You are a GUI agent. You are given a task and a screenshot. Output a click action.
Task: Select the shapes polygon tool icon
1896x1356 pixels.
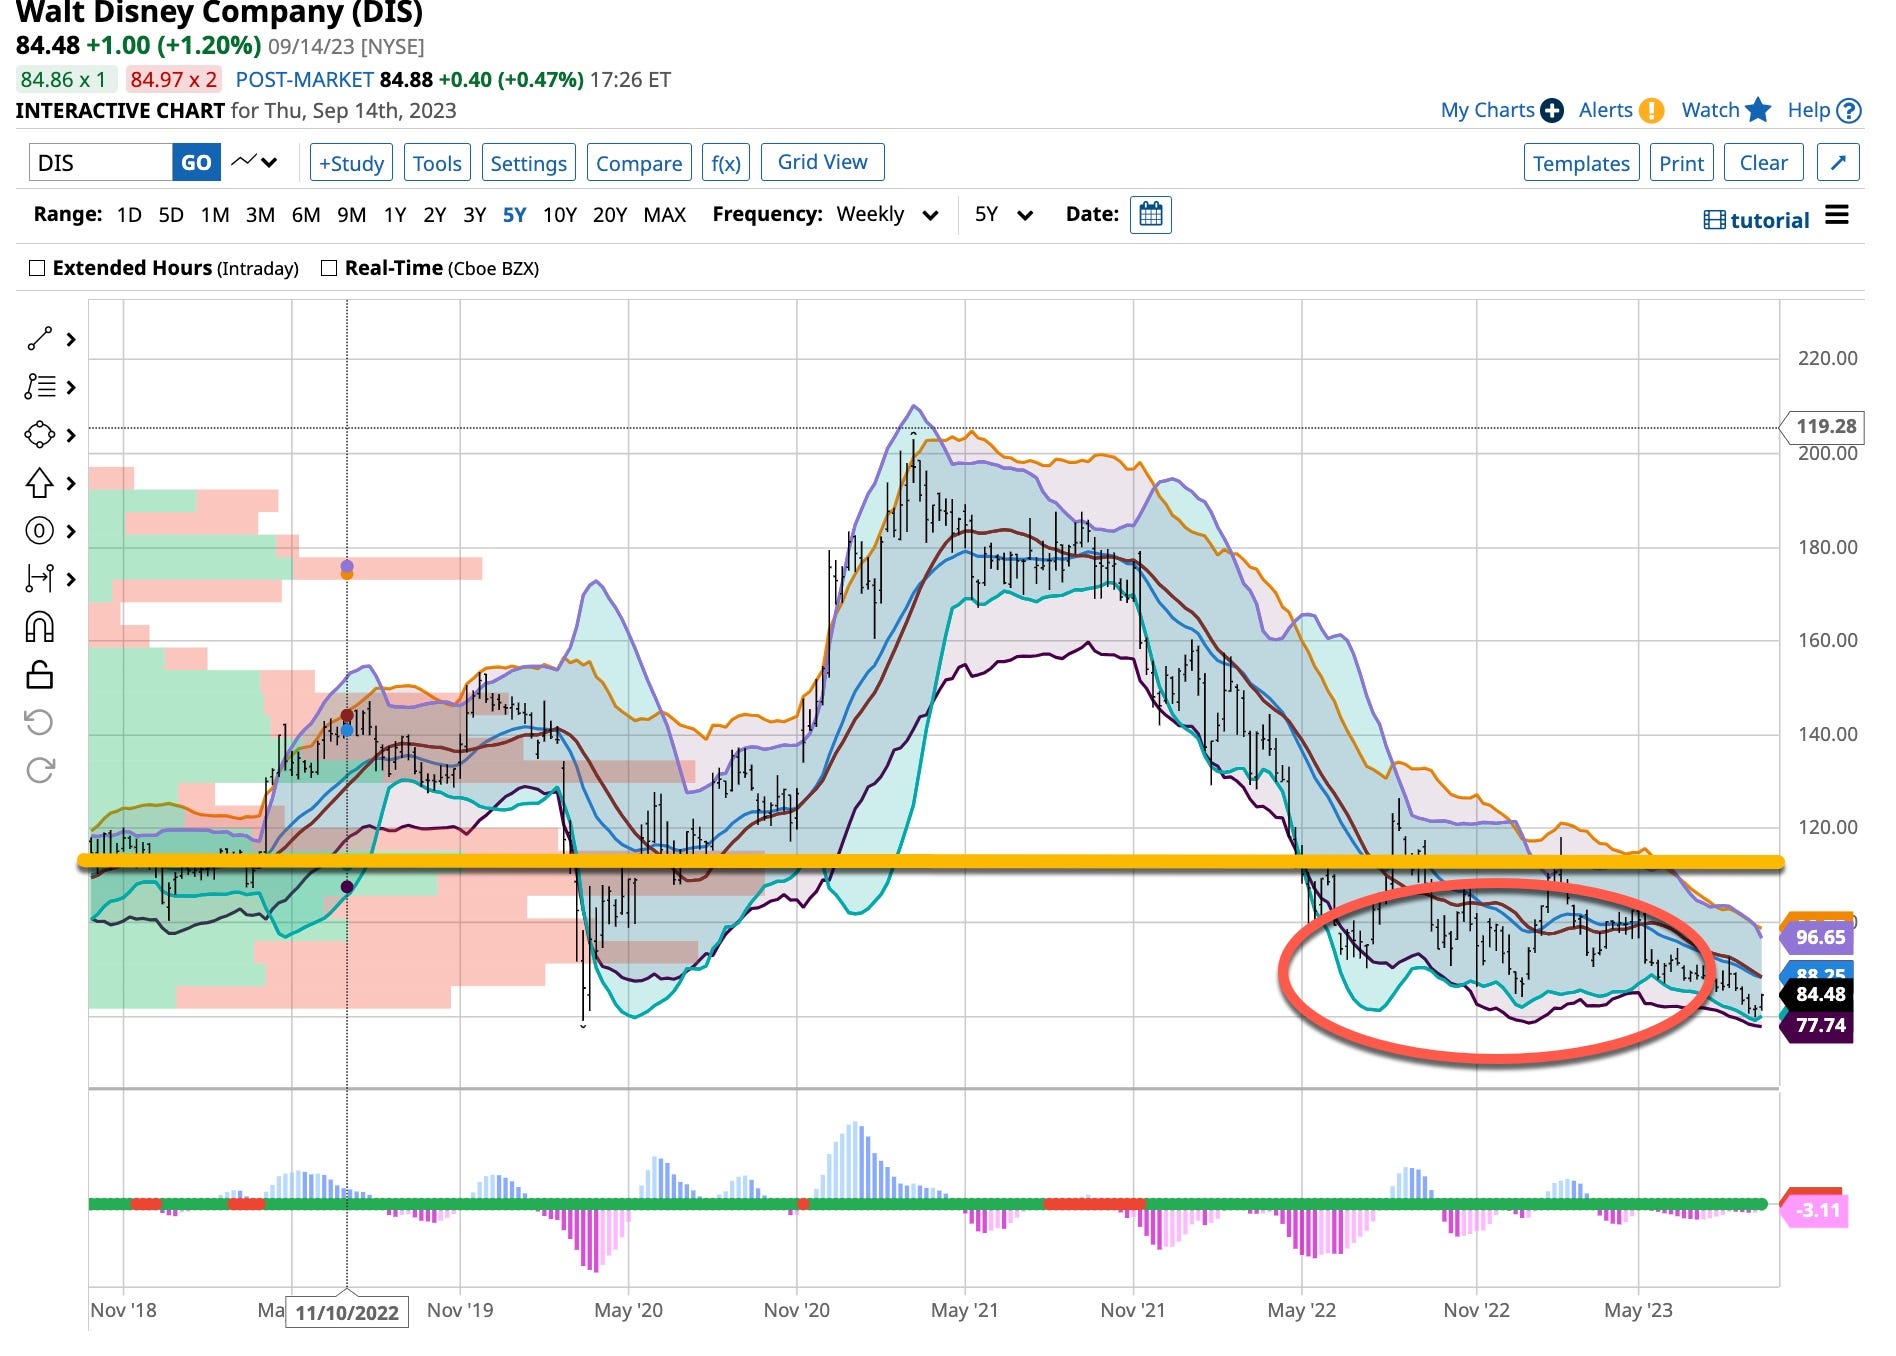pyautogui.click(x=39, y=435)
